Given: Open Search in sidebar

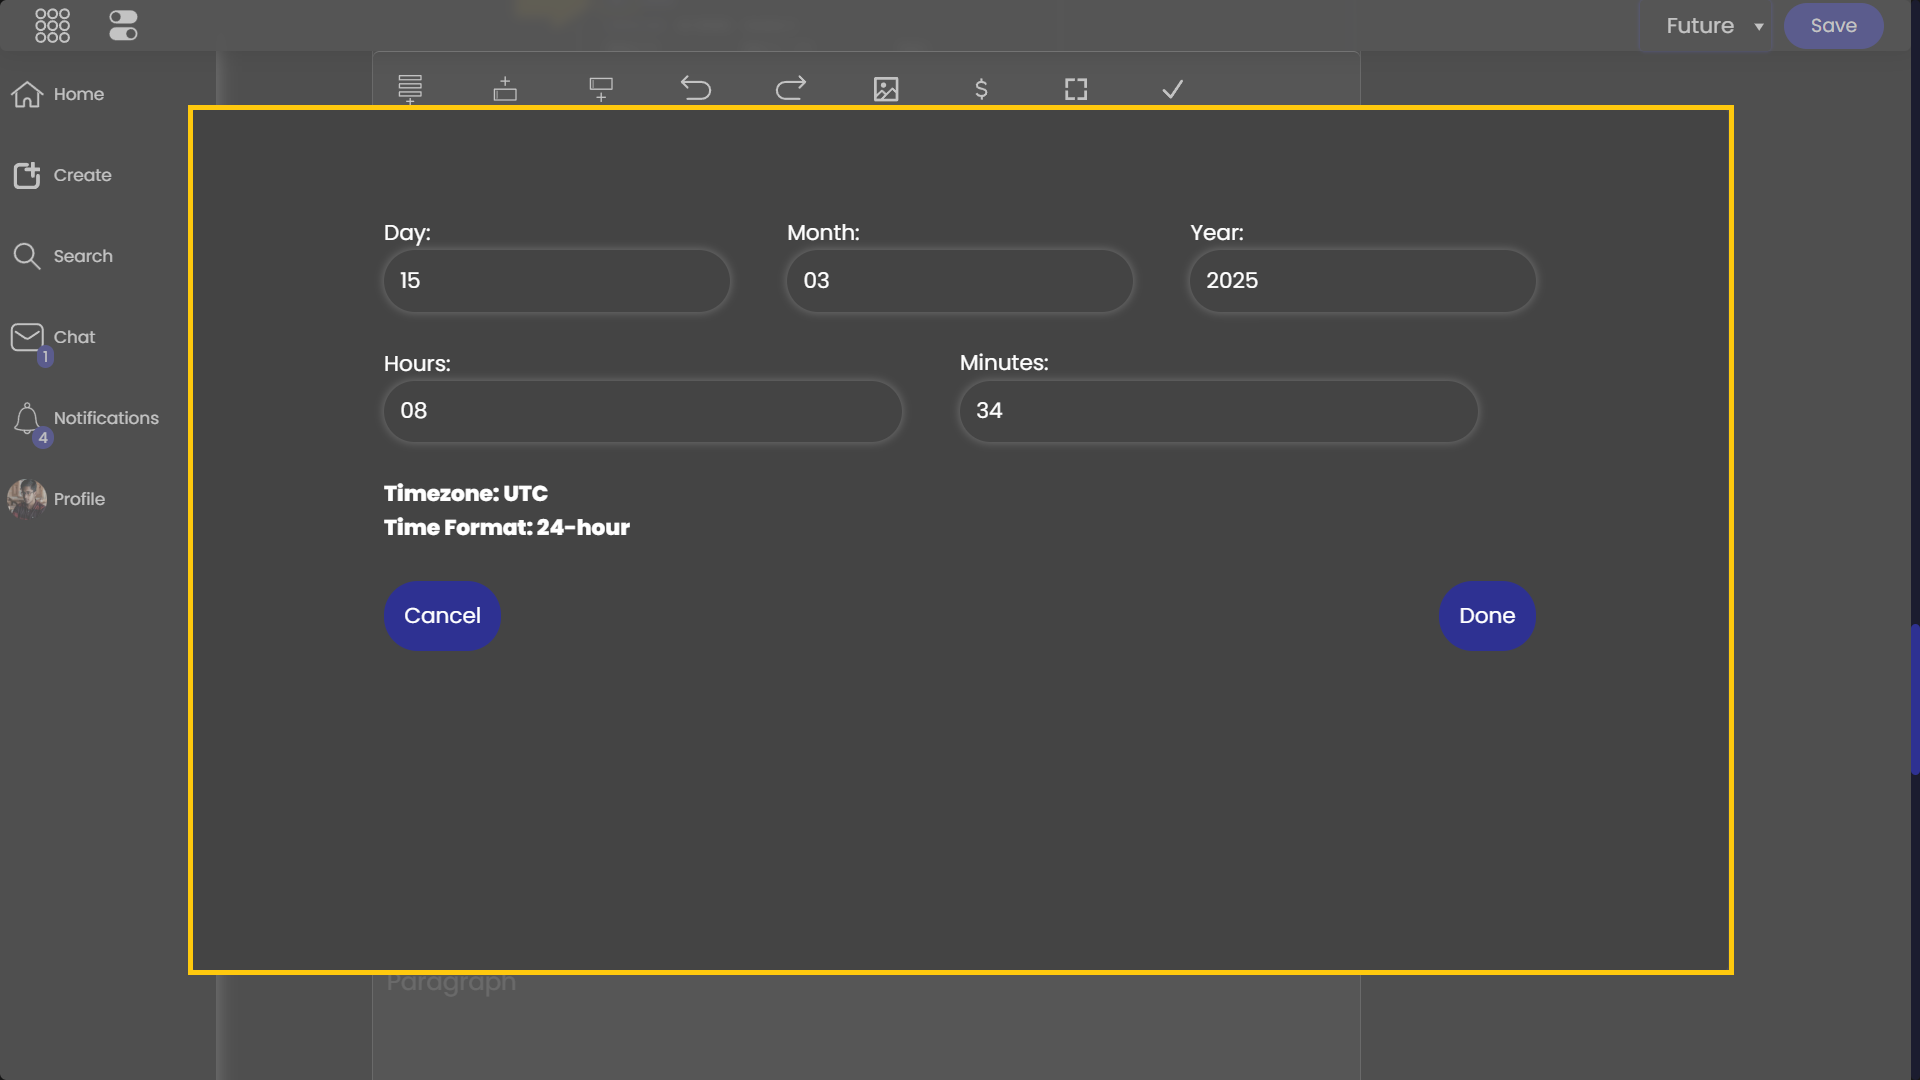Looking at the screenshot, I should click(x=63, y=256).
